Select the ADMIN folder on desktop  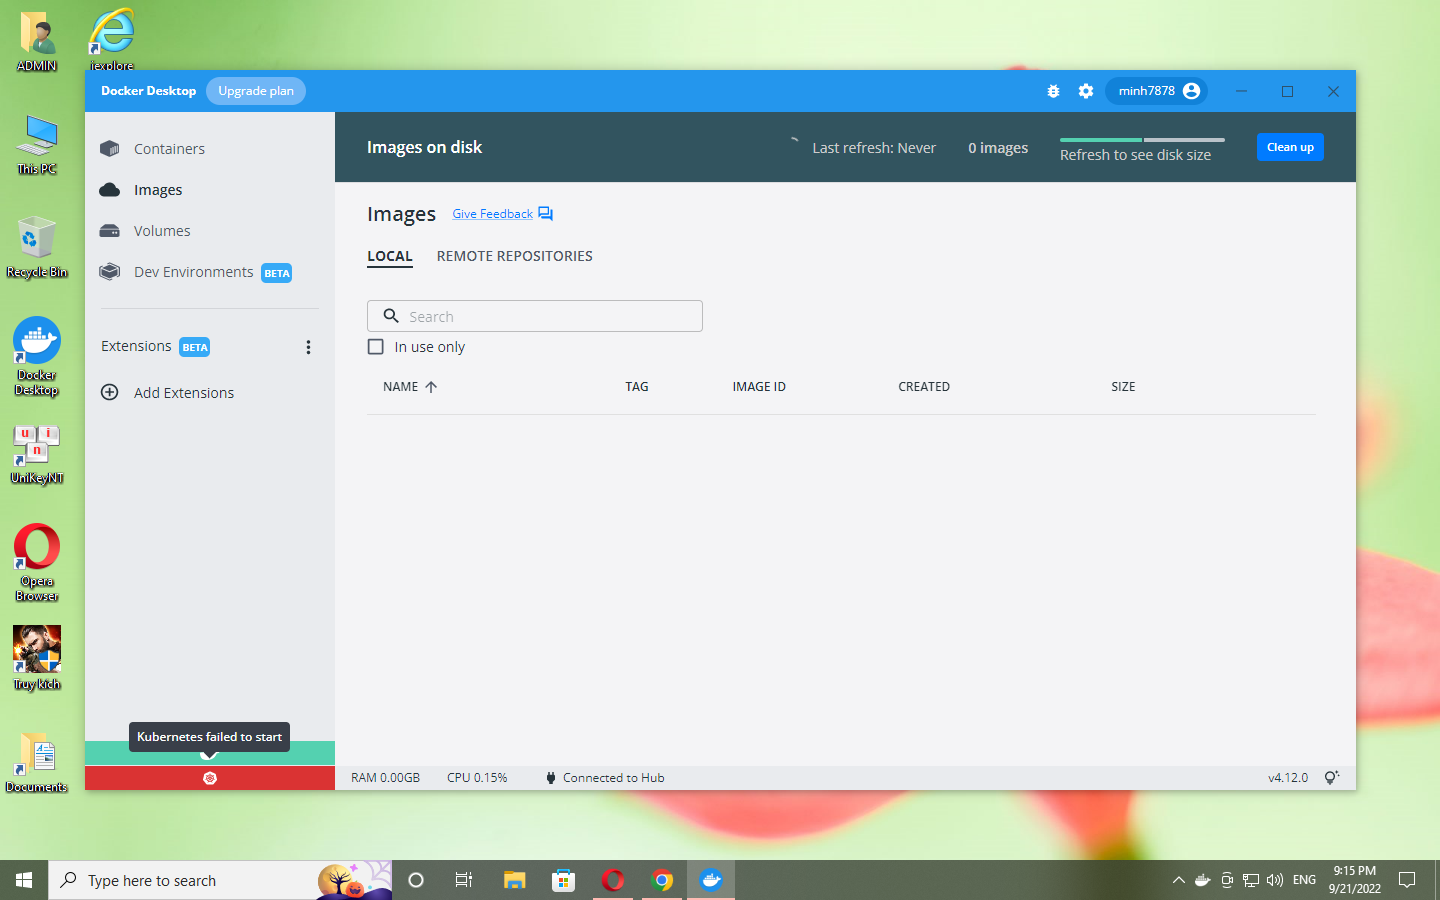(37, 42)
